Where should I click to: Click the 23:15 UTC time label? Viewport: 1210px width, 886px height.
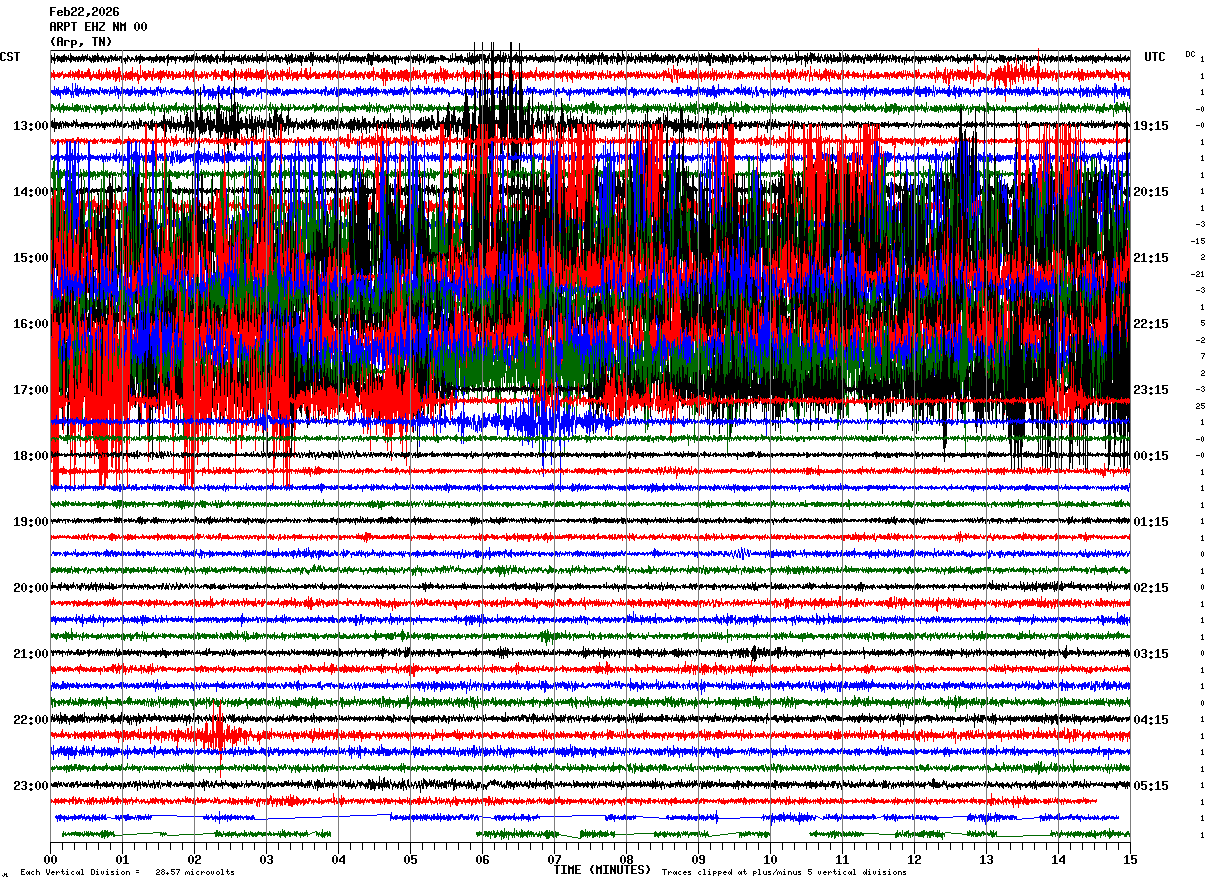tap(1151, 390)
